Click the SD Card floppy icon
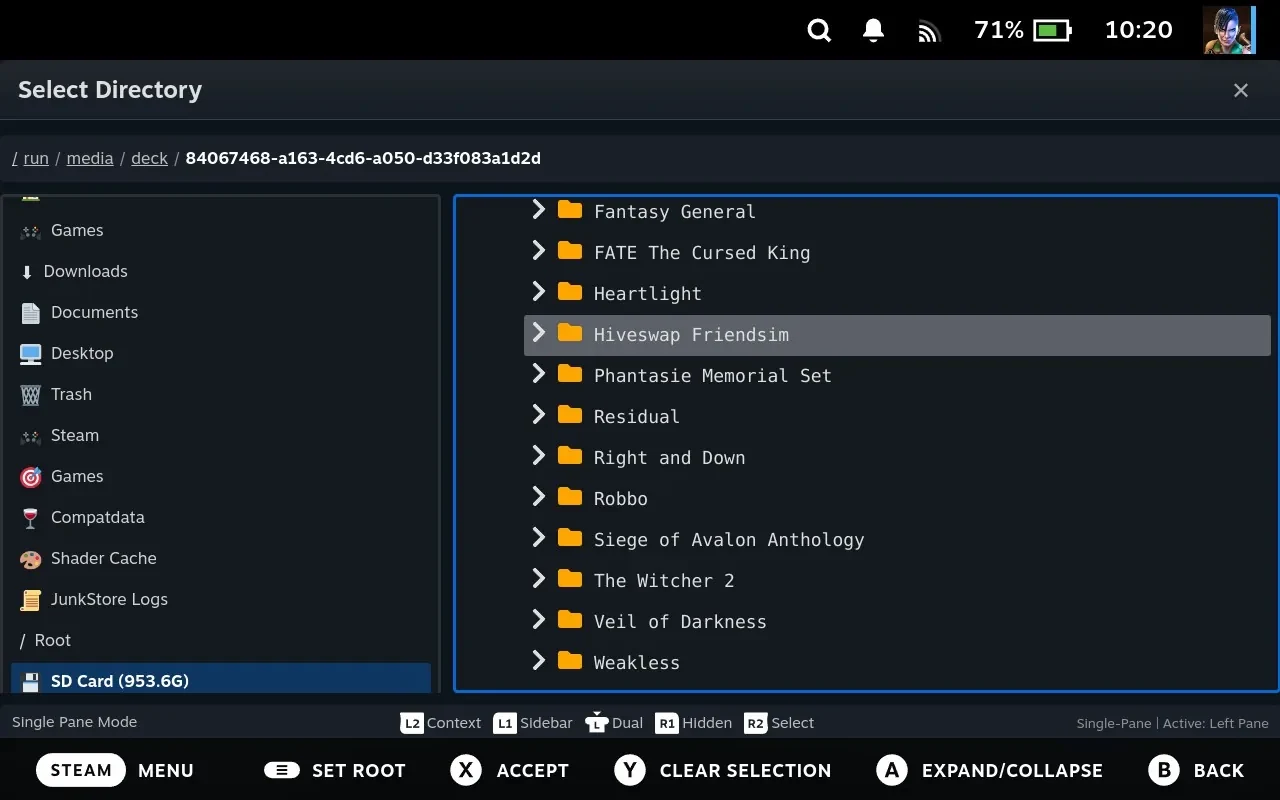This screenshot has height=800, width=1280. [x=31, y=682]
